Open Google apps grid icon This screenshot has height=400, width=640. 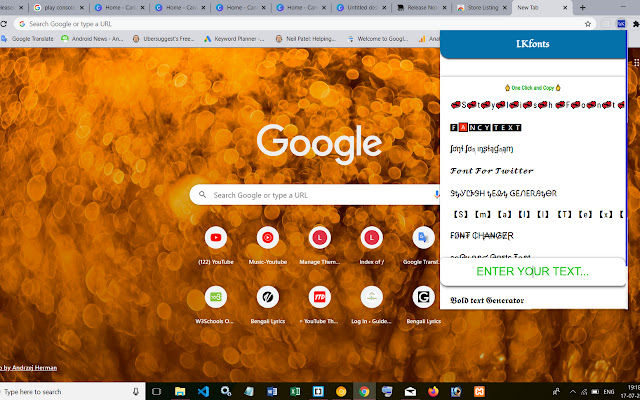coord(636,62)
